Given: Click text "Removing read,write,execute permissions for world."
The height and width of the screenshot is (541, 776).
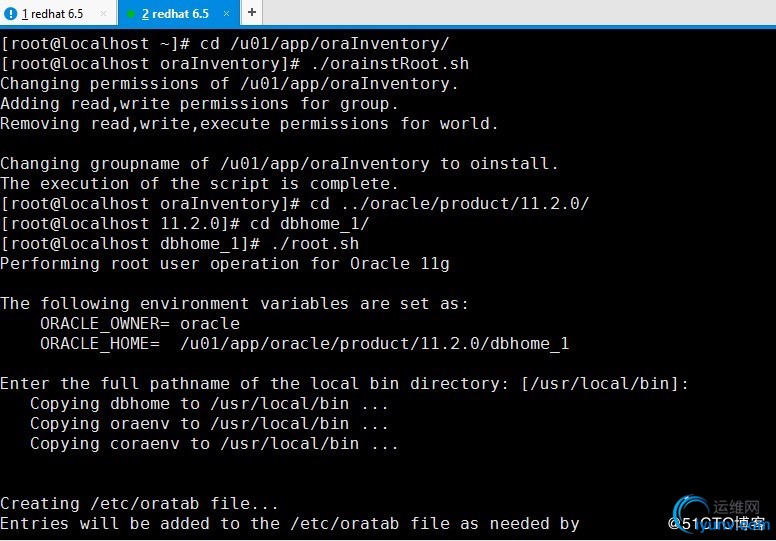Looking at the screenshot, I should click(x=249, y=124).
